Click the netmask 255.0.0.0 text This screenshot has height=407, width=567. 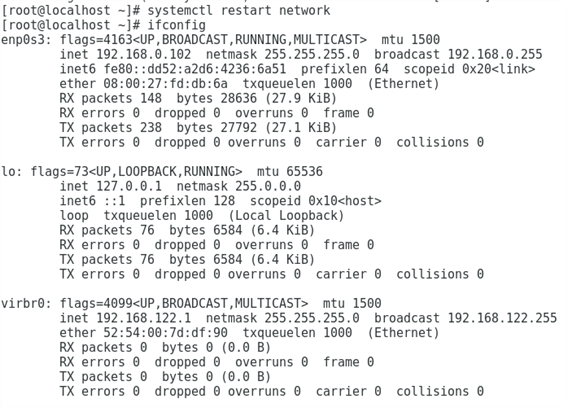coord(239,186)
